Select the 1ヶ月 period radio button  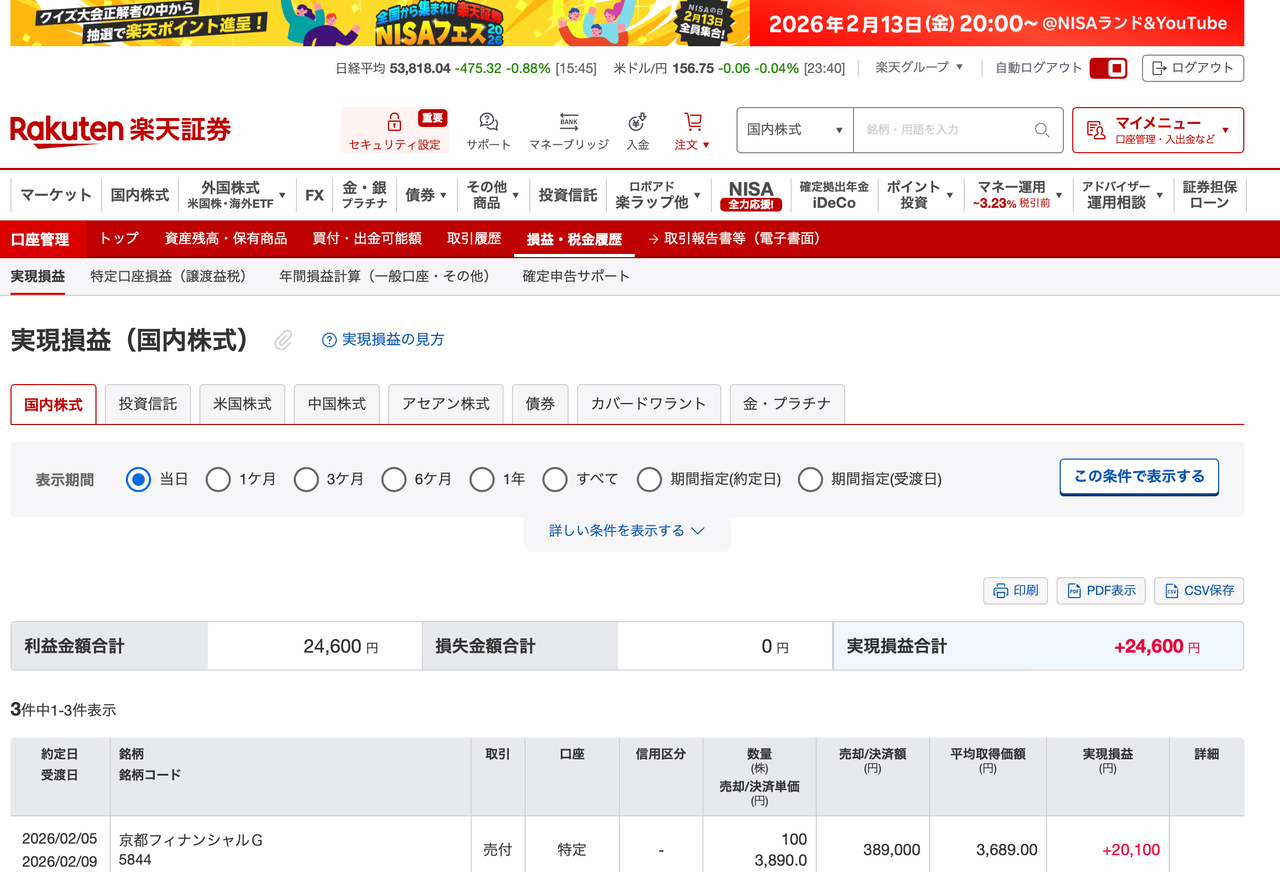point(218,480)
